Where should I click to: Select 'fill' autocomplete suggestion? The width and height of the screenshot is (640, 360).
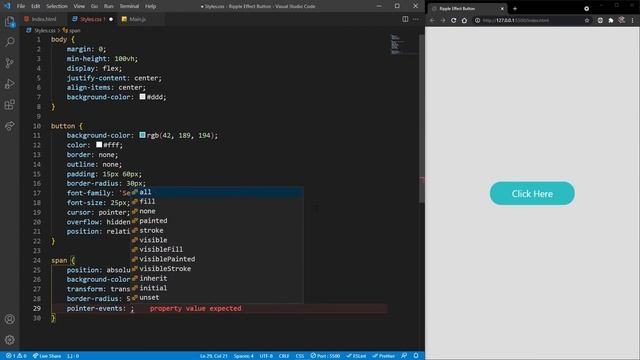(x=217, y=202)
